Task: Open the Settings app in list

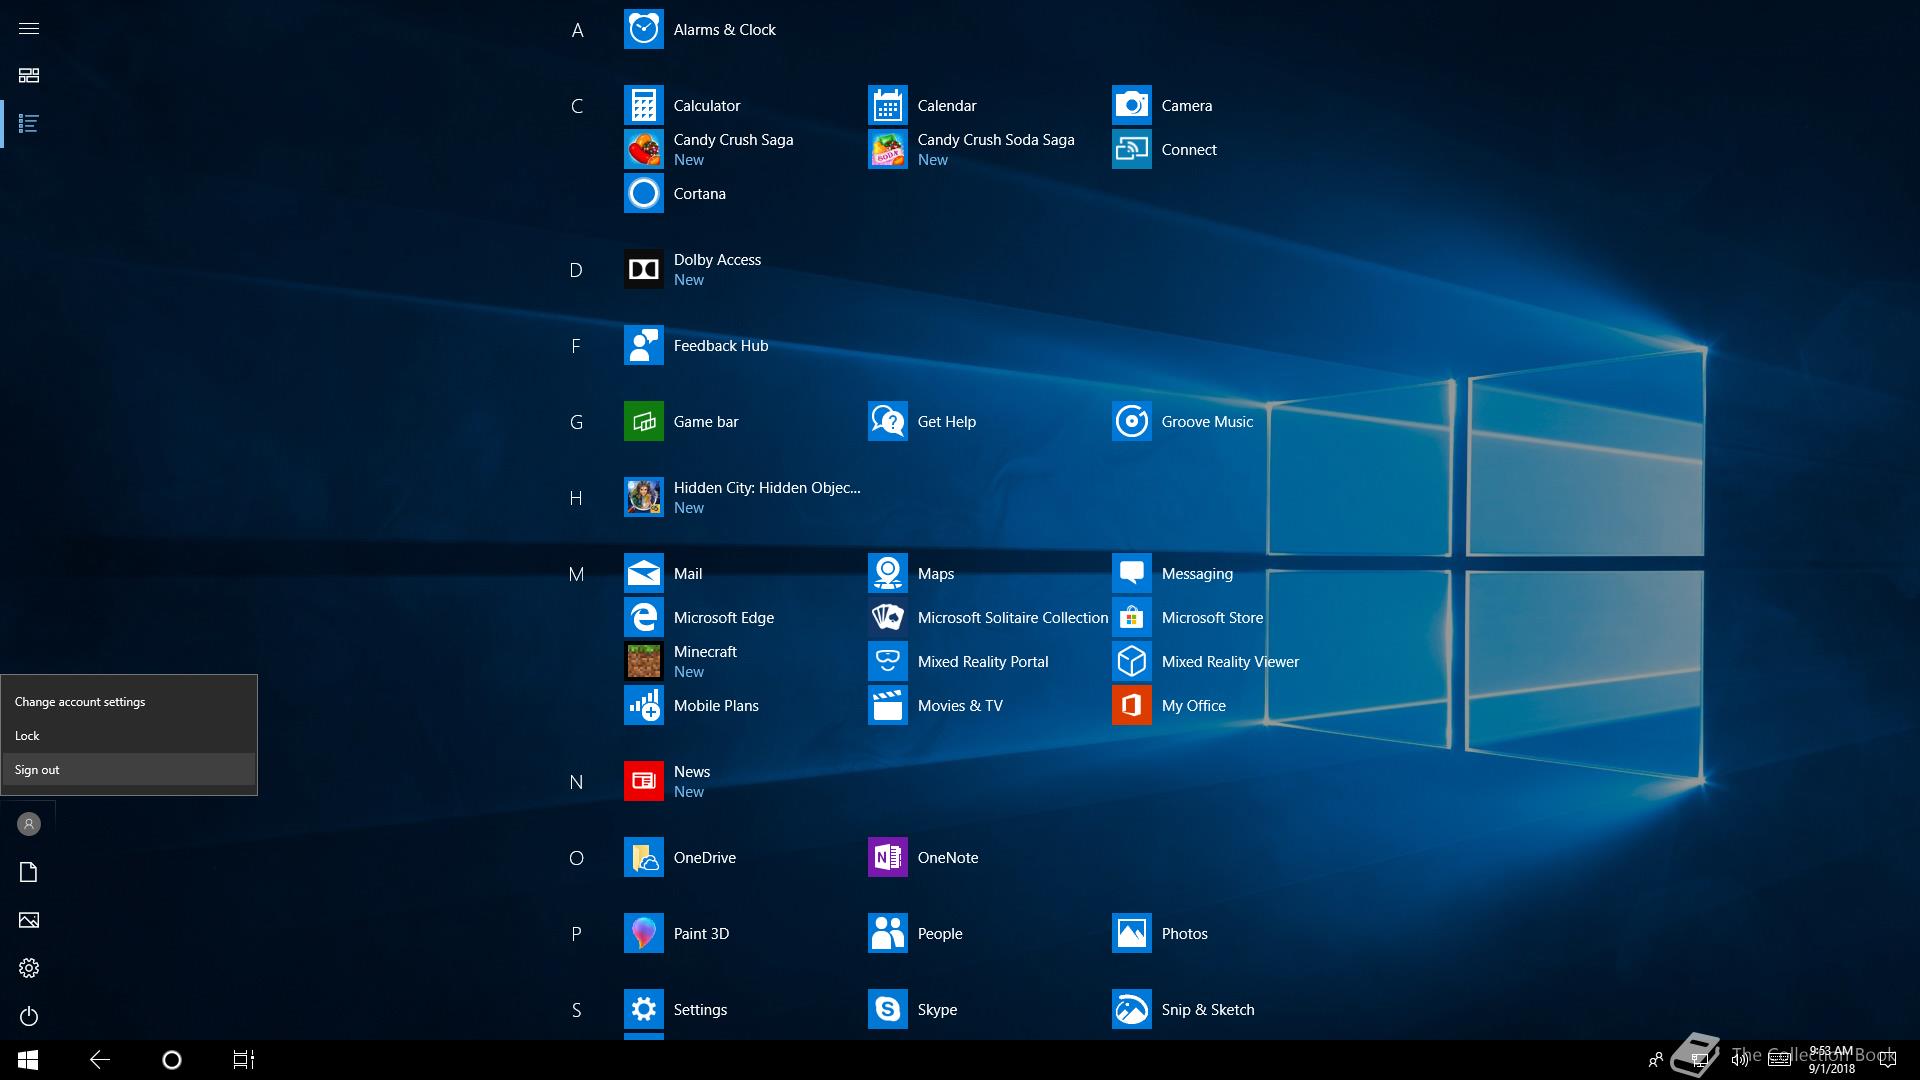Action: pos(643,1010)
